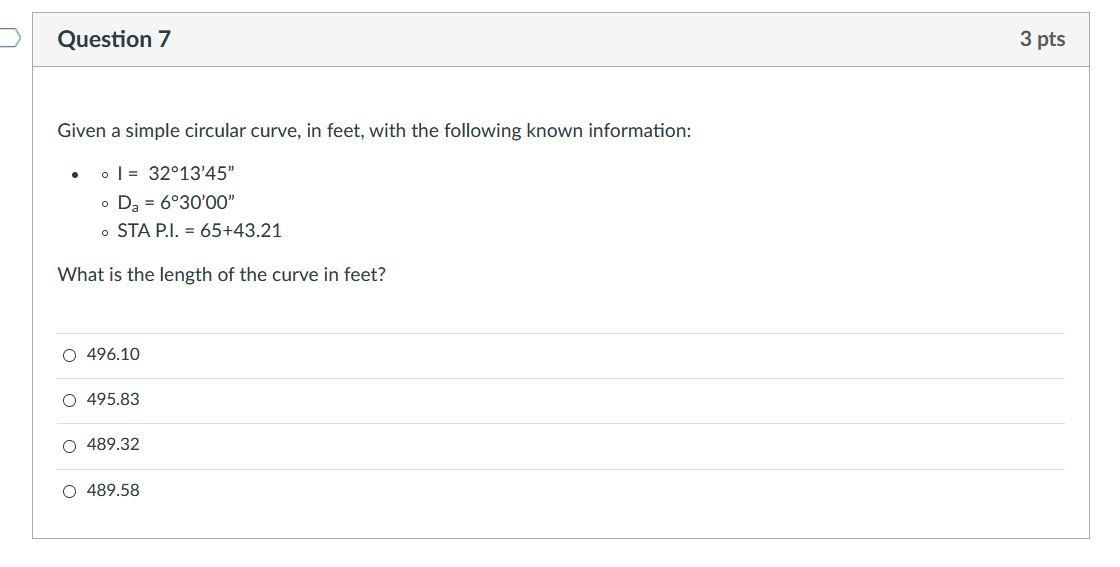
Task: Click the Da = 6°30'00" line
Action: pyautogui.click(x=176, y=202)
